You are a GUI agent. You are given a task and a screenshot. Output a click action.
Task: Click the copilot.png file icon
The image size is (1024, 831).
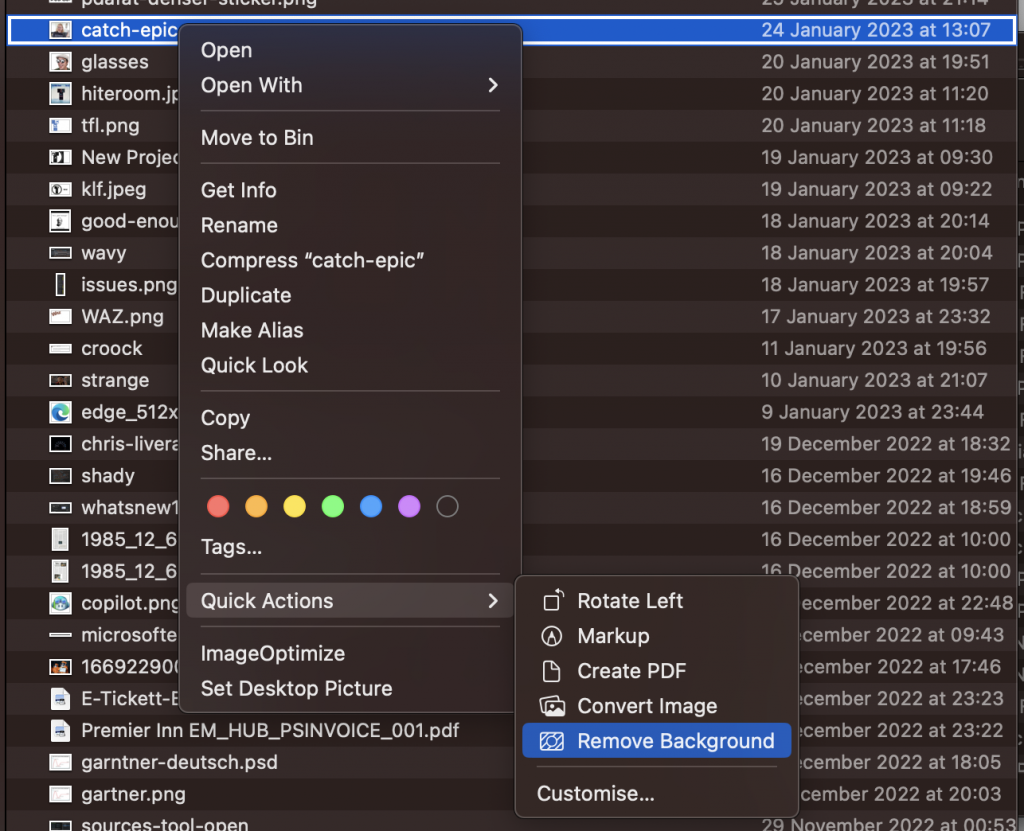pos(61,603)
